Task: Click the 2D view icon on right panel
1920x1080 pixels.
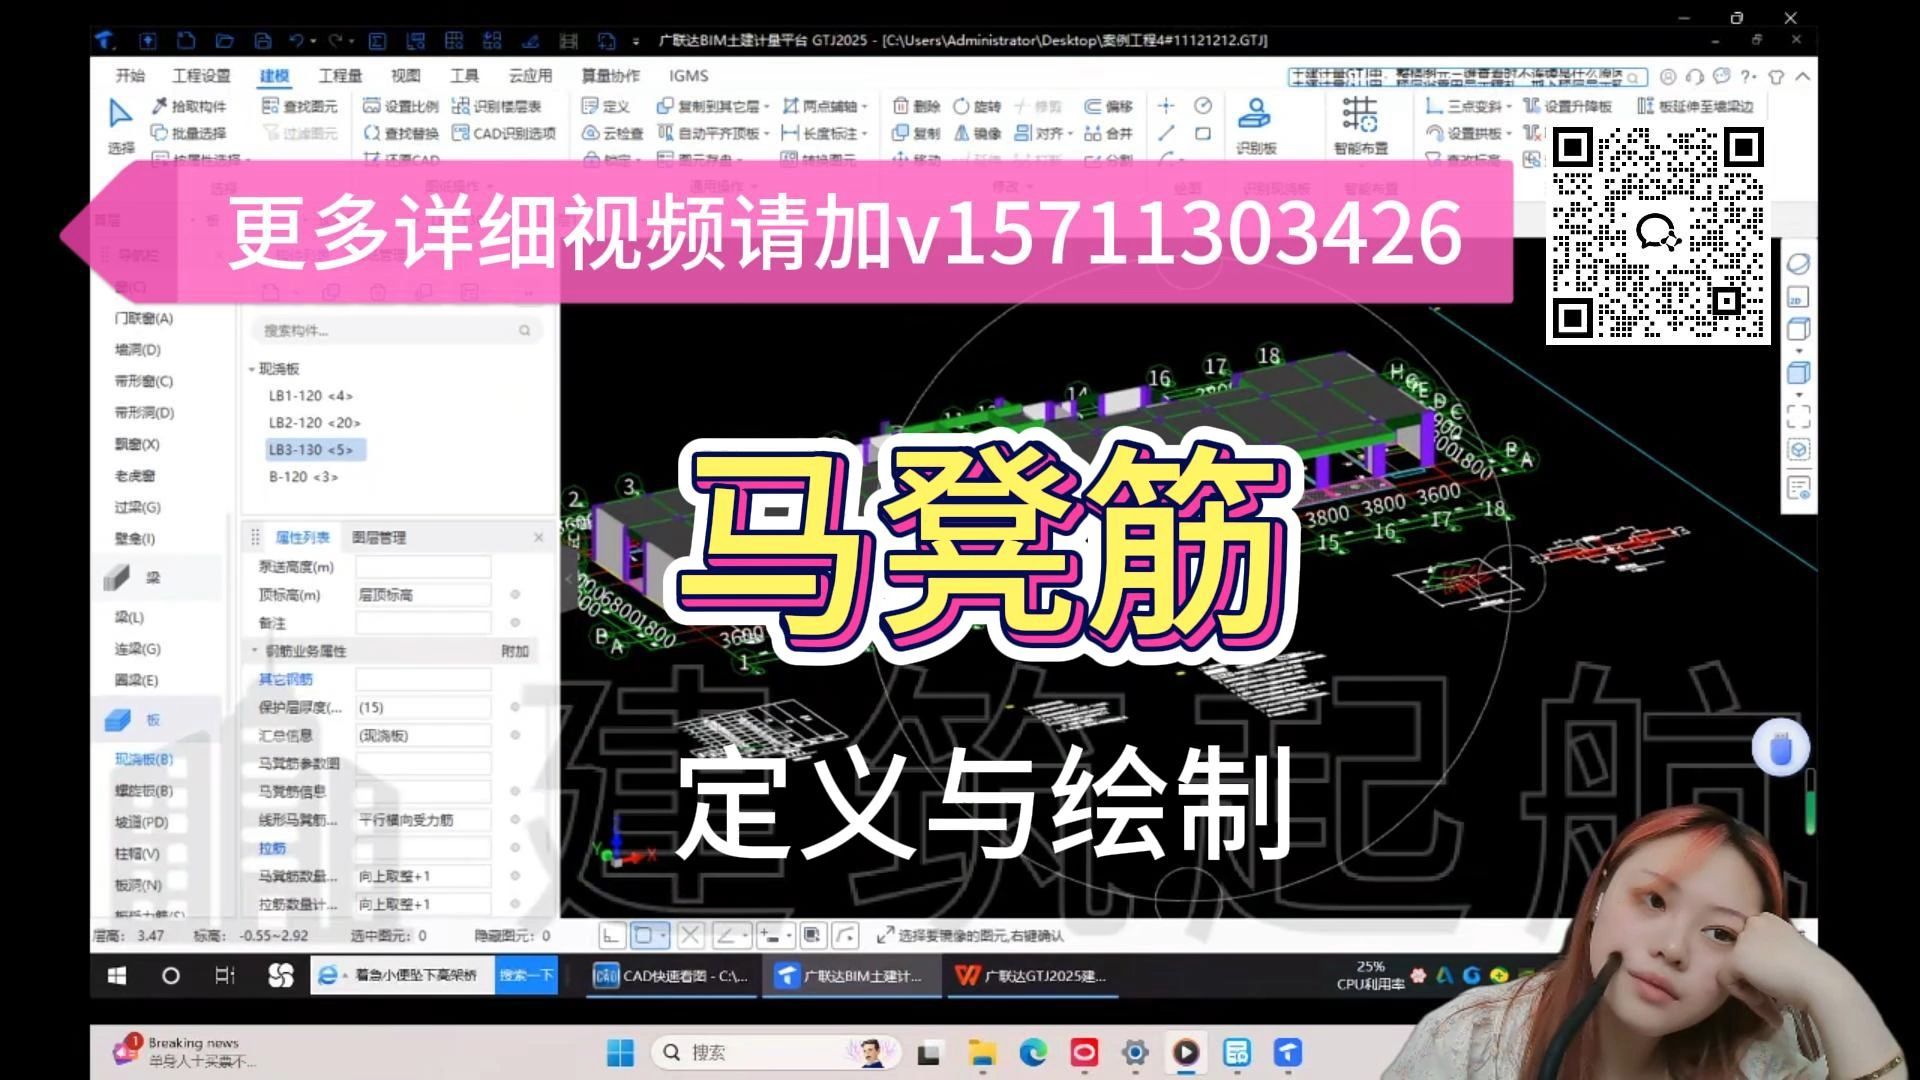Action: pos(1797,299)
